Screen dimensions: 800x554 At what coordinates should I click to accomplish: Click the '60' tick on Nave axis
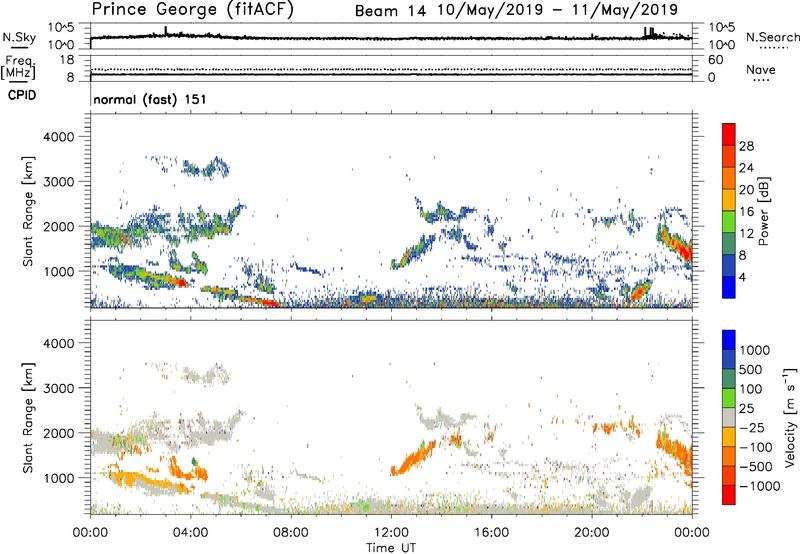[x=715, y=60]
